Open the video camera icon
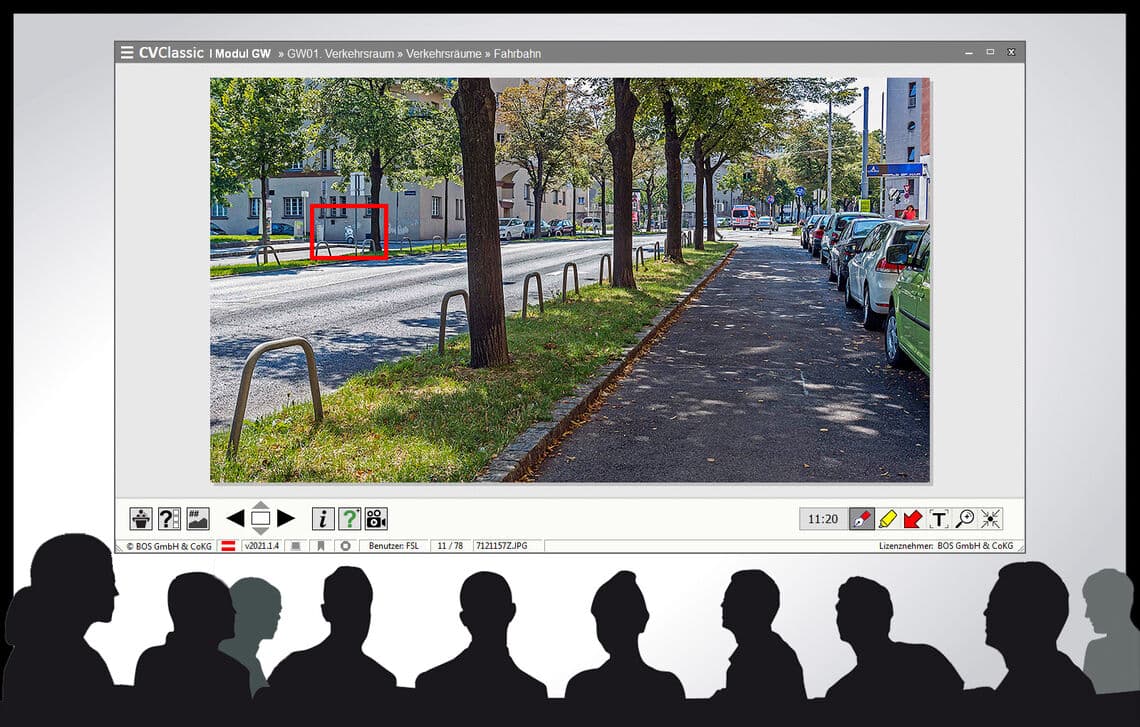This screenshot has width=1140, height=727. point(376,518)
